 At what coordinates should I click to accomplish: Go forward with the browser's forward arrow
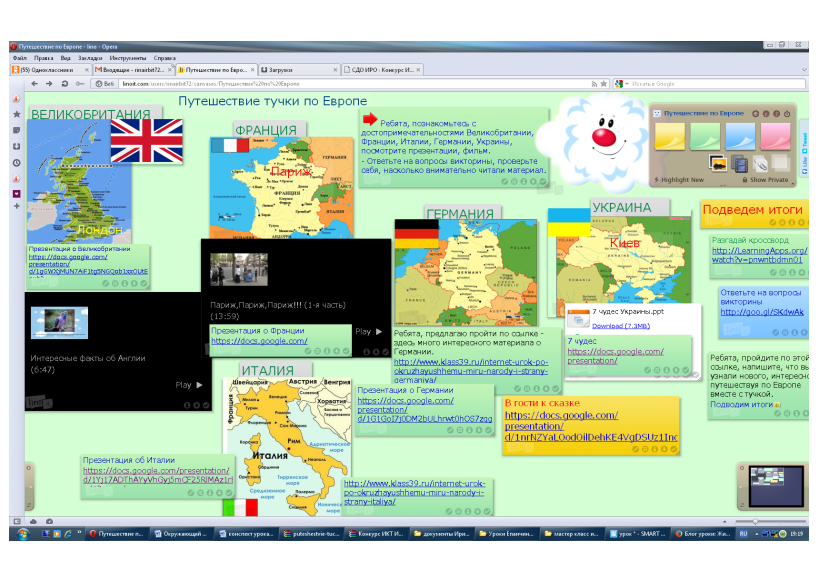pyautogui.click(x=49, y=84)
